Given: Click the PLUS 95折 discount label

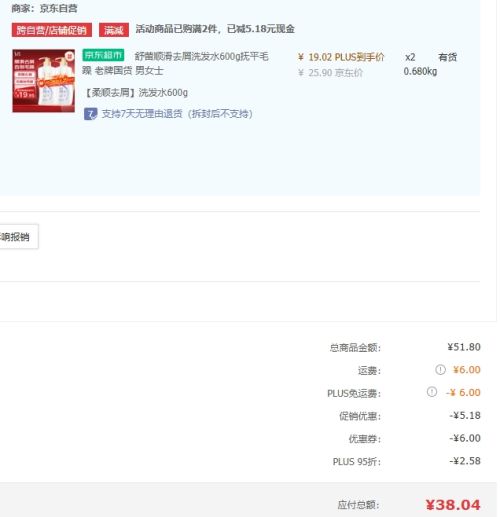Looking at the screenshot, I should pyautogui.click(x=356, y=462).
